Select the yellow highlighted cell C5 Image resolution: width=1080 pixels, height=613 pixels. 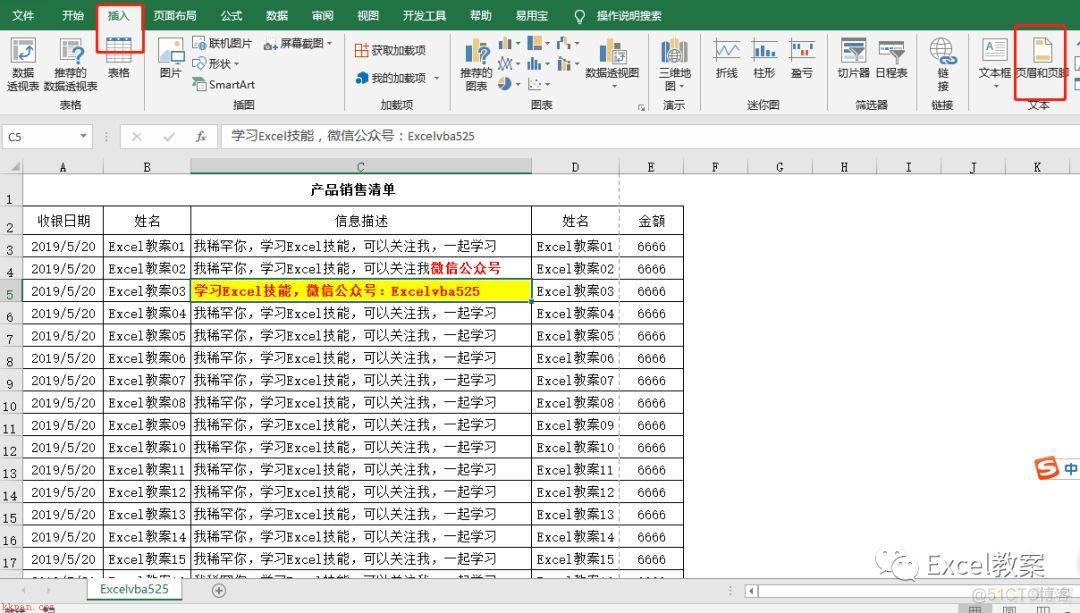click(x=361, y=291)
